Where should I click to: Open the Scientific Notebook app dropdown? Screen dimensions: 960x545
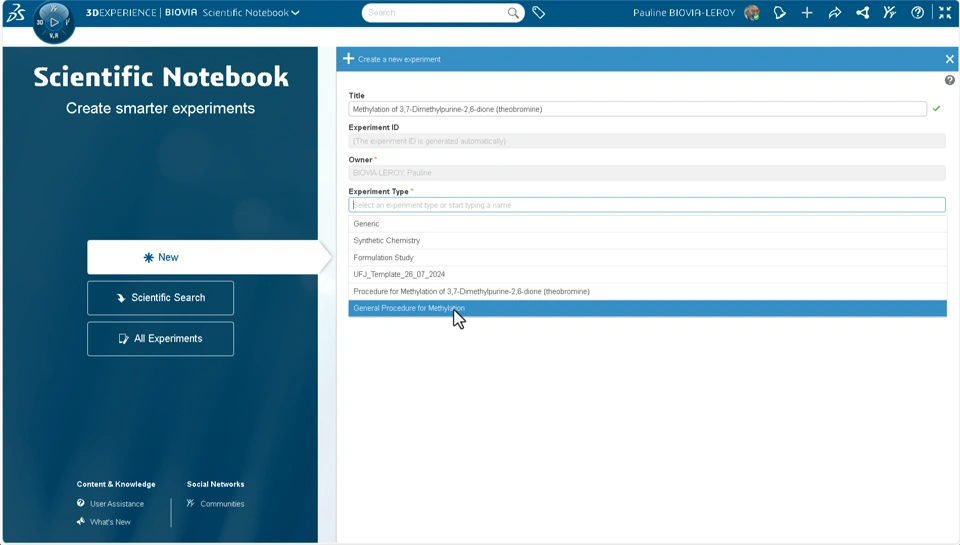click(x=250, y=12)
